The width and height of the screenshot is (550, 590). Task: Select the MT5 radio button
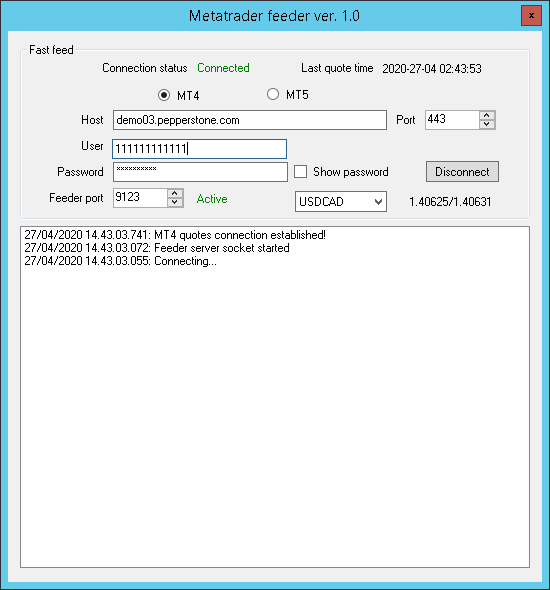273,94
